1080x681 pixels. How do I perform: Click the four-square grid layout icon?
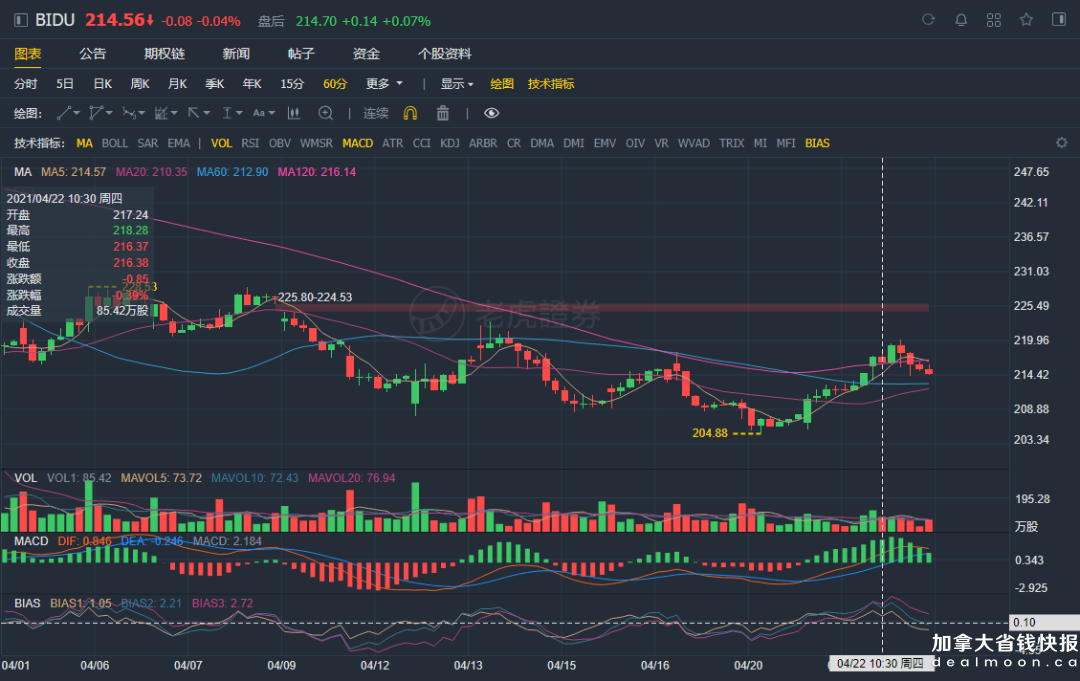pos(993,20)
